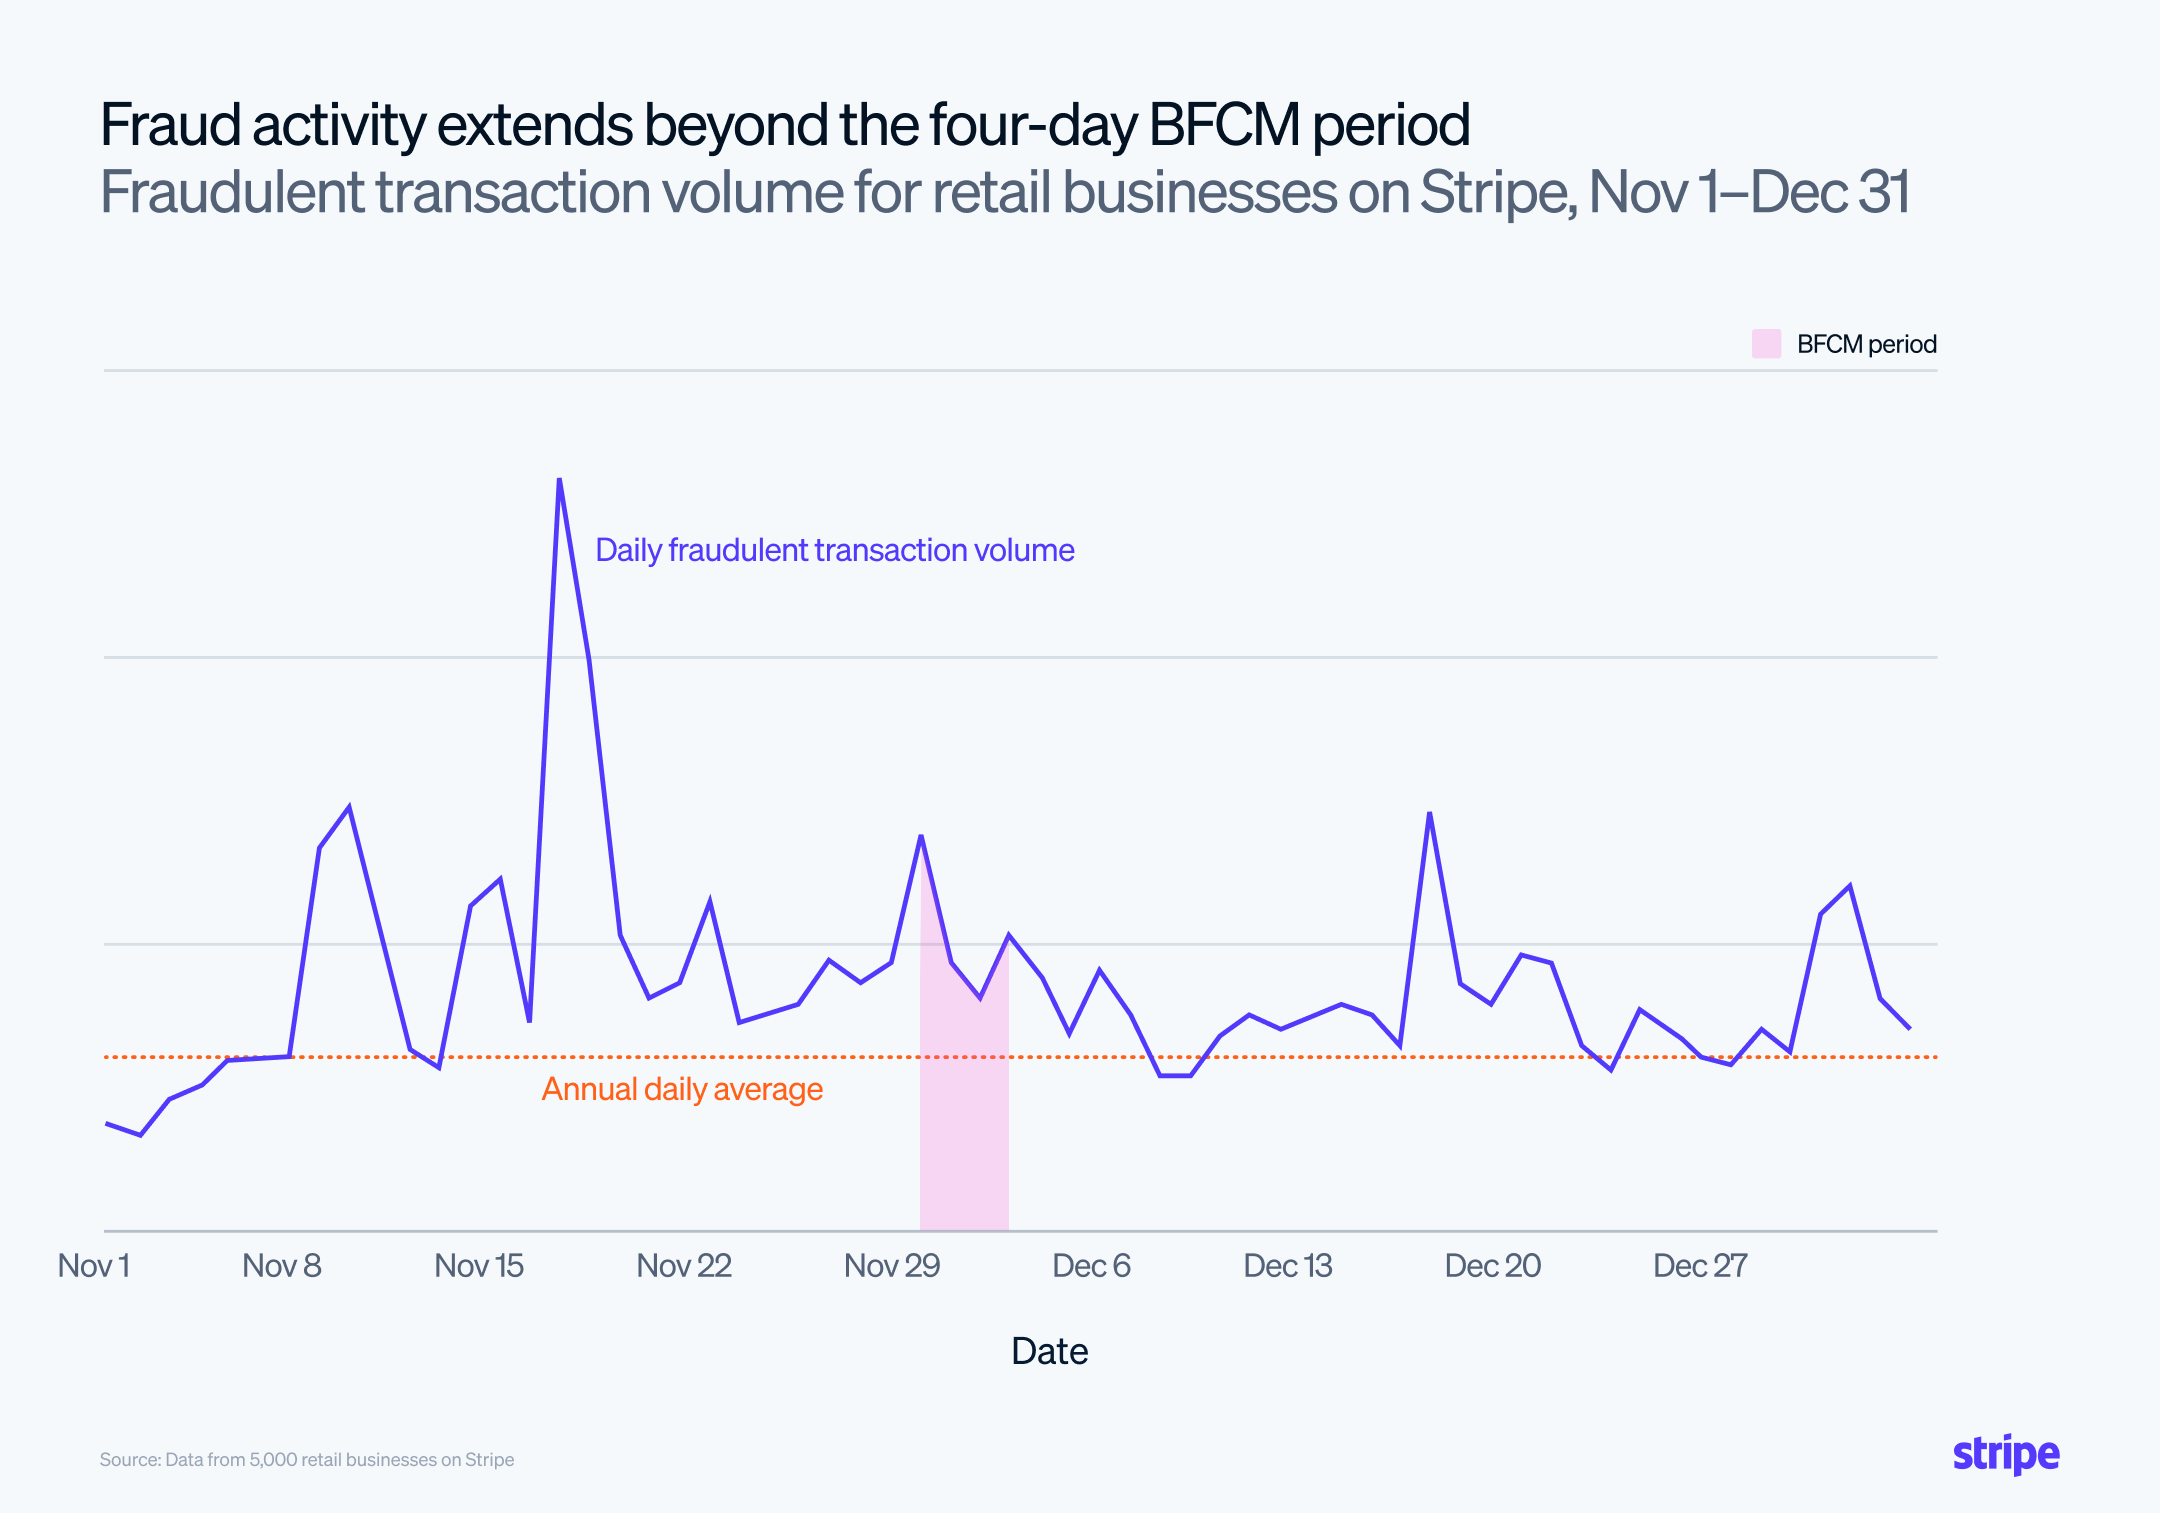This screenshot has height=1513, width=2160.
Task: Click the Nov 15 date label
Action: [x=479, y=1266]
